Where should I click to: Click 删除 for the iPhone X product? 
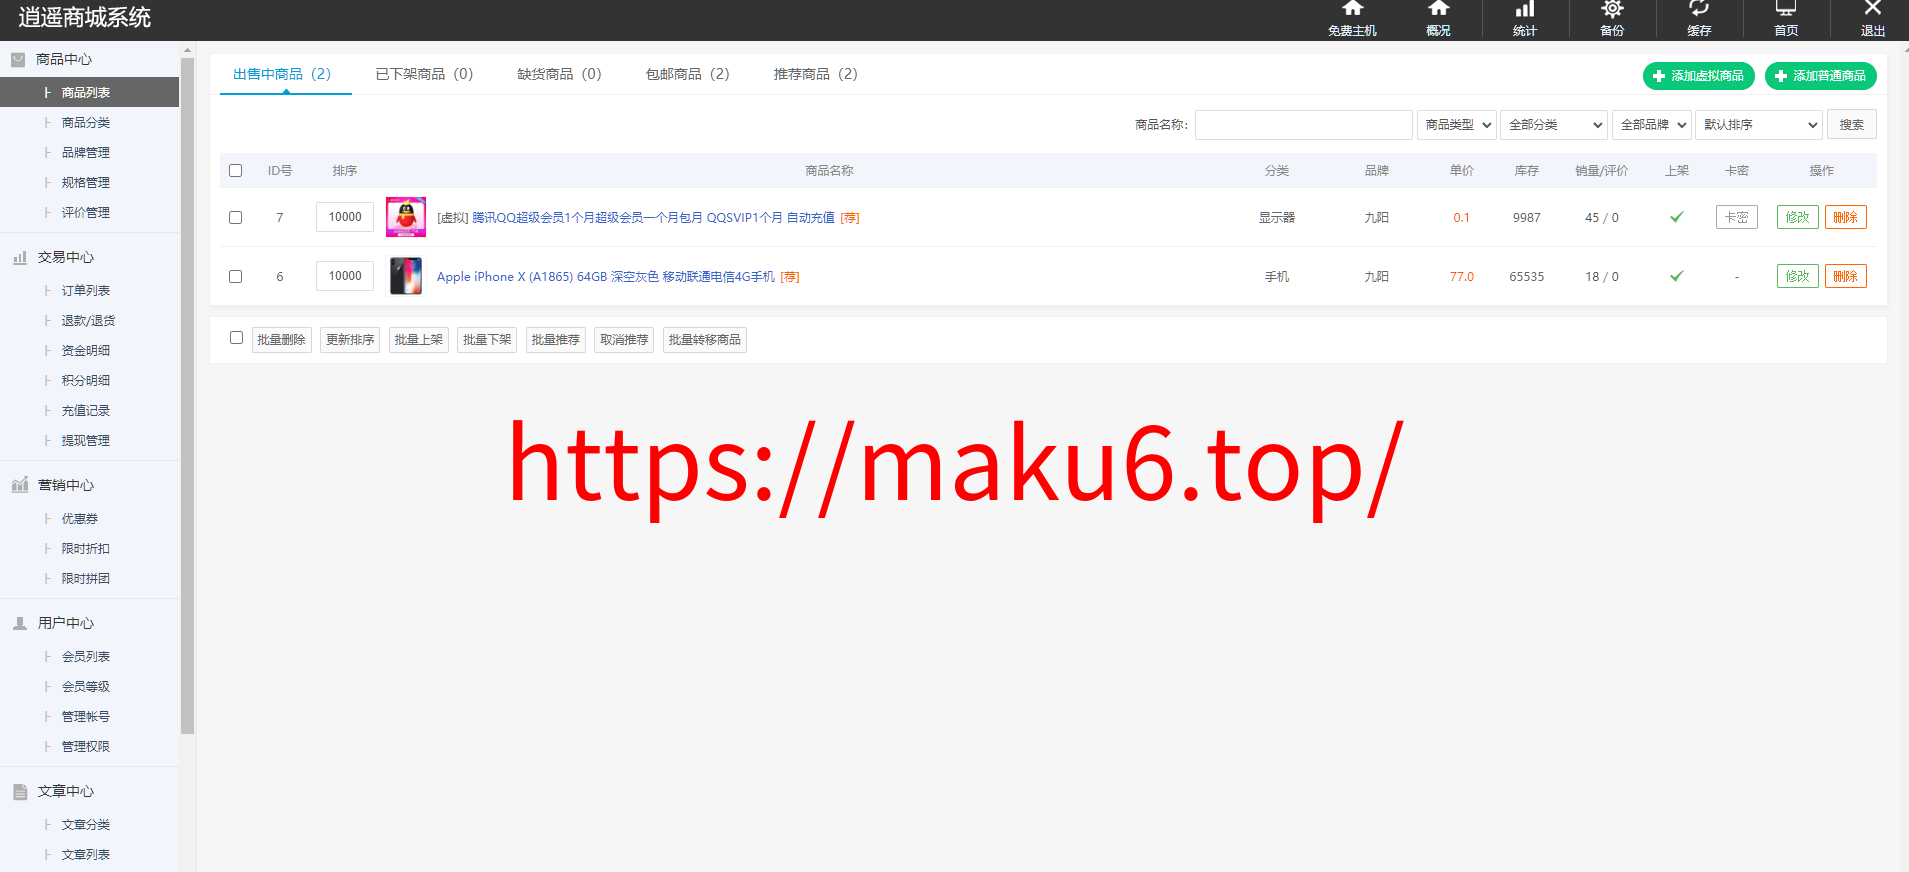click(x=1845, y=276)
